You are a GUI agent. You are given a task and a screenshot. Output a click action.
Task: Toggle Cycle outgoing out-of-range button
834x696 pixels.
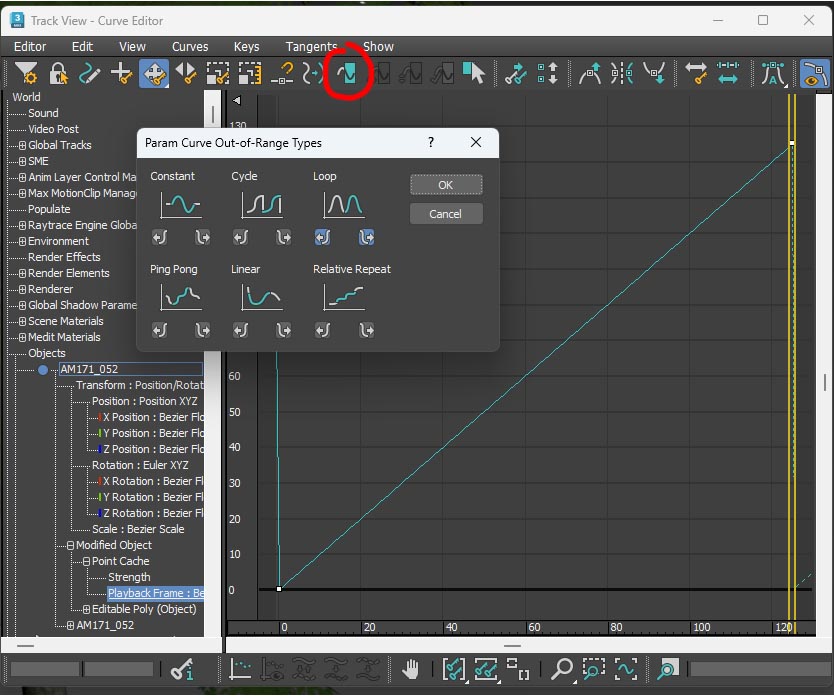pos(283,237)
